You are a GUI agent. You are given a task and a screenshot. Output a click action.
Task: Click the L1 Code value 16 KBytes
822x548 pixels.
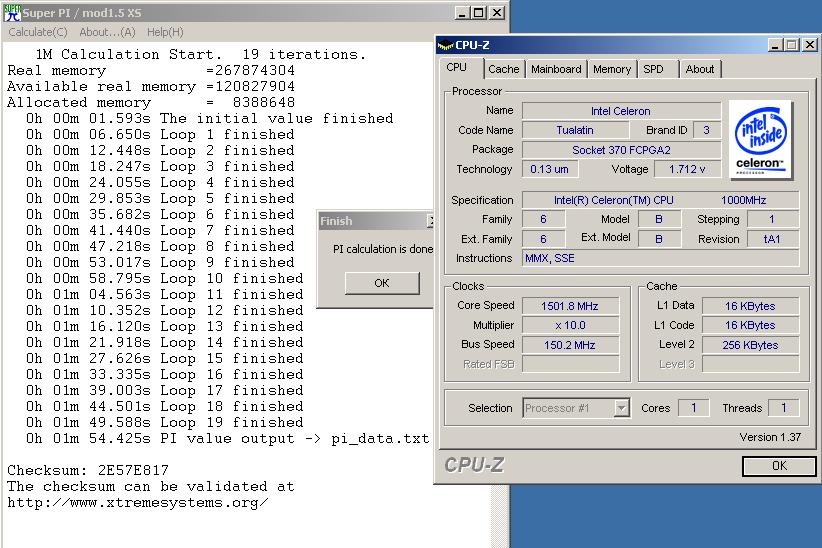(750, 325)
